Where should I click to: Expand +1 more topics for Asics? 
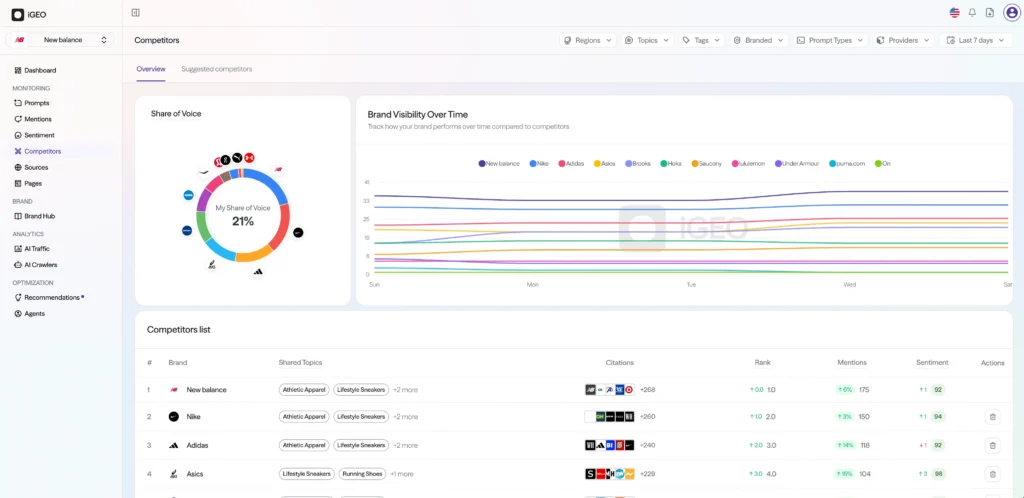402,474
